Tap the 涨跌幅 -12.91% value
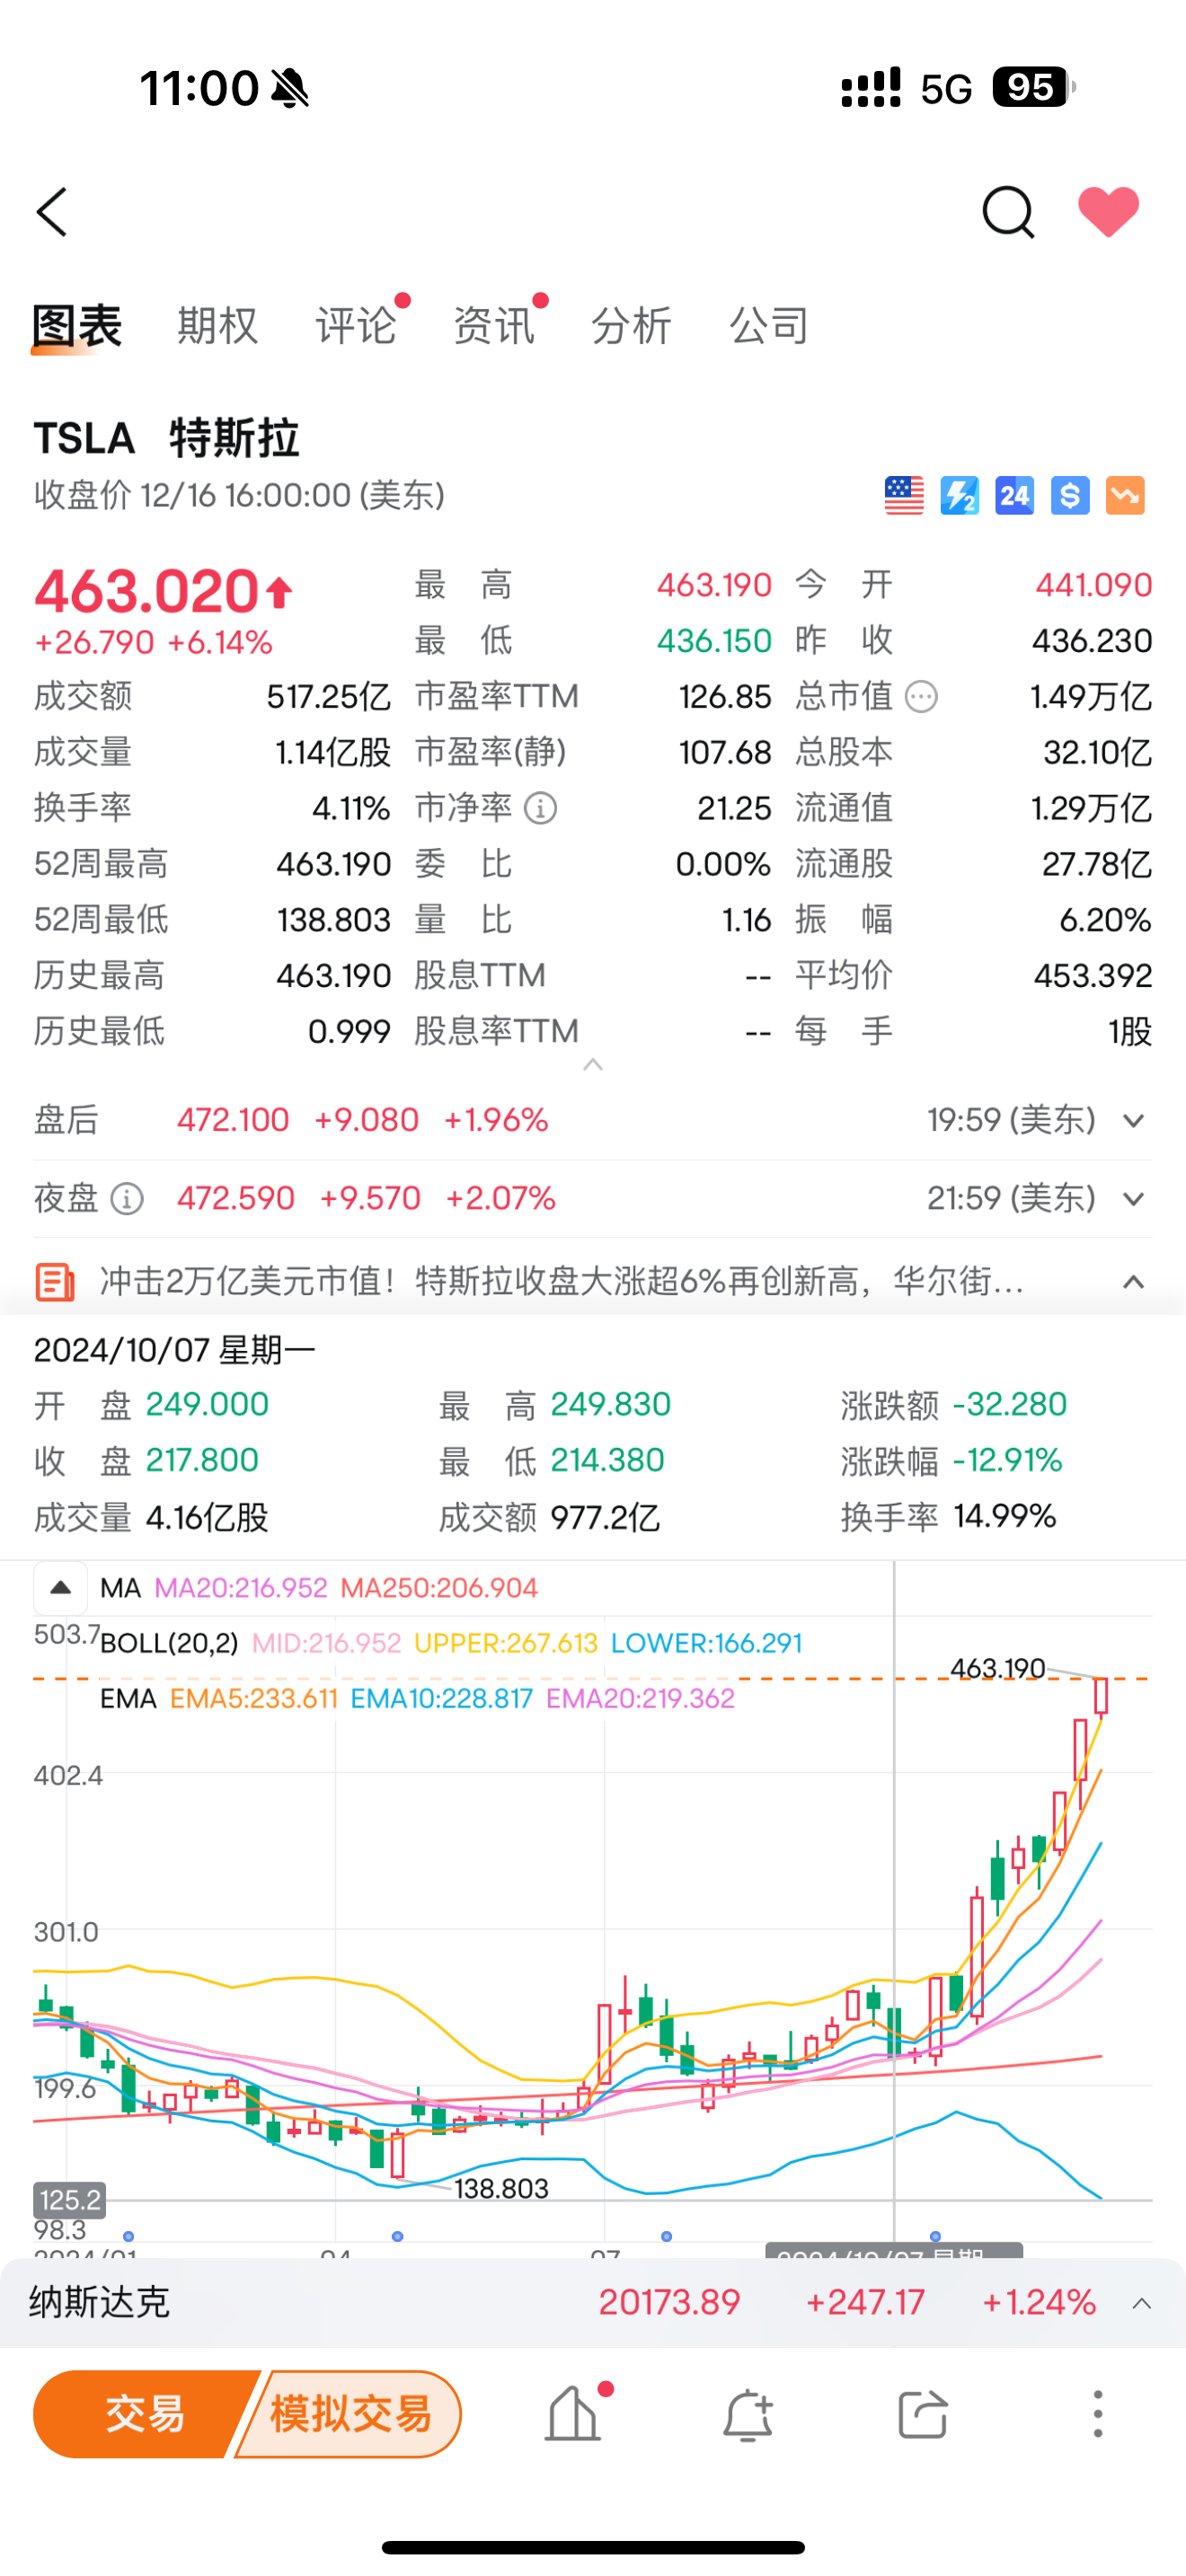This screenshot has width=1186, height=2576. pyautogui.click(x=1007, y=1461)
